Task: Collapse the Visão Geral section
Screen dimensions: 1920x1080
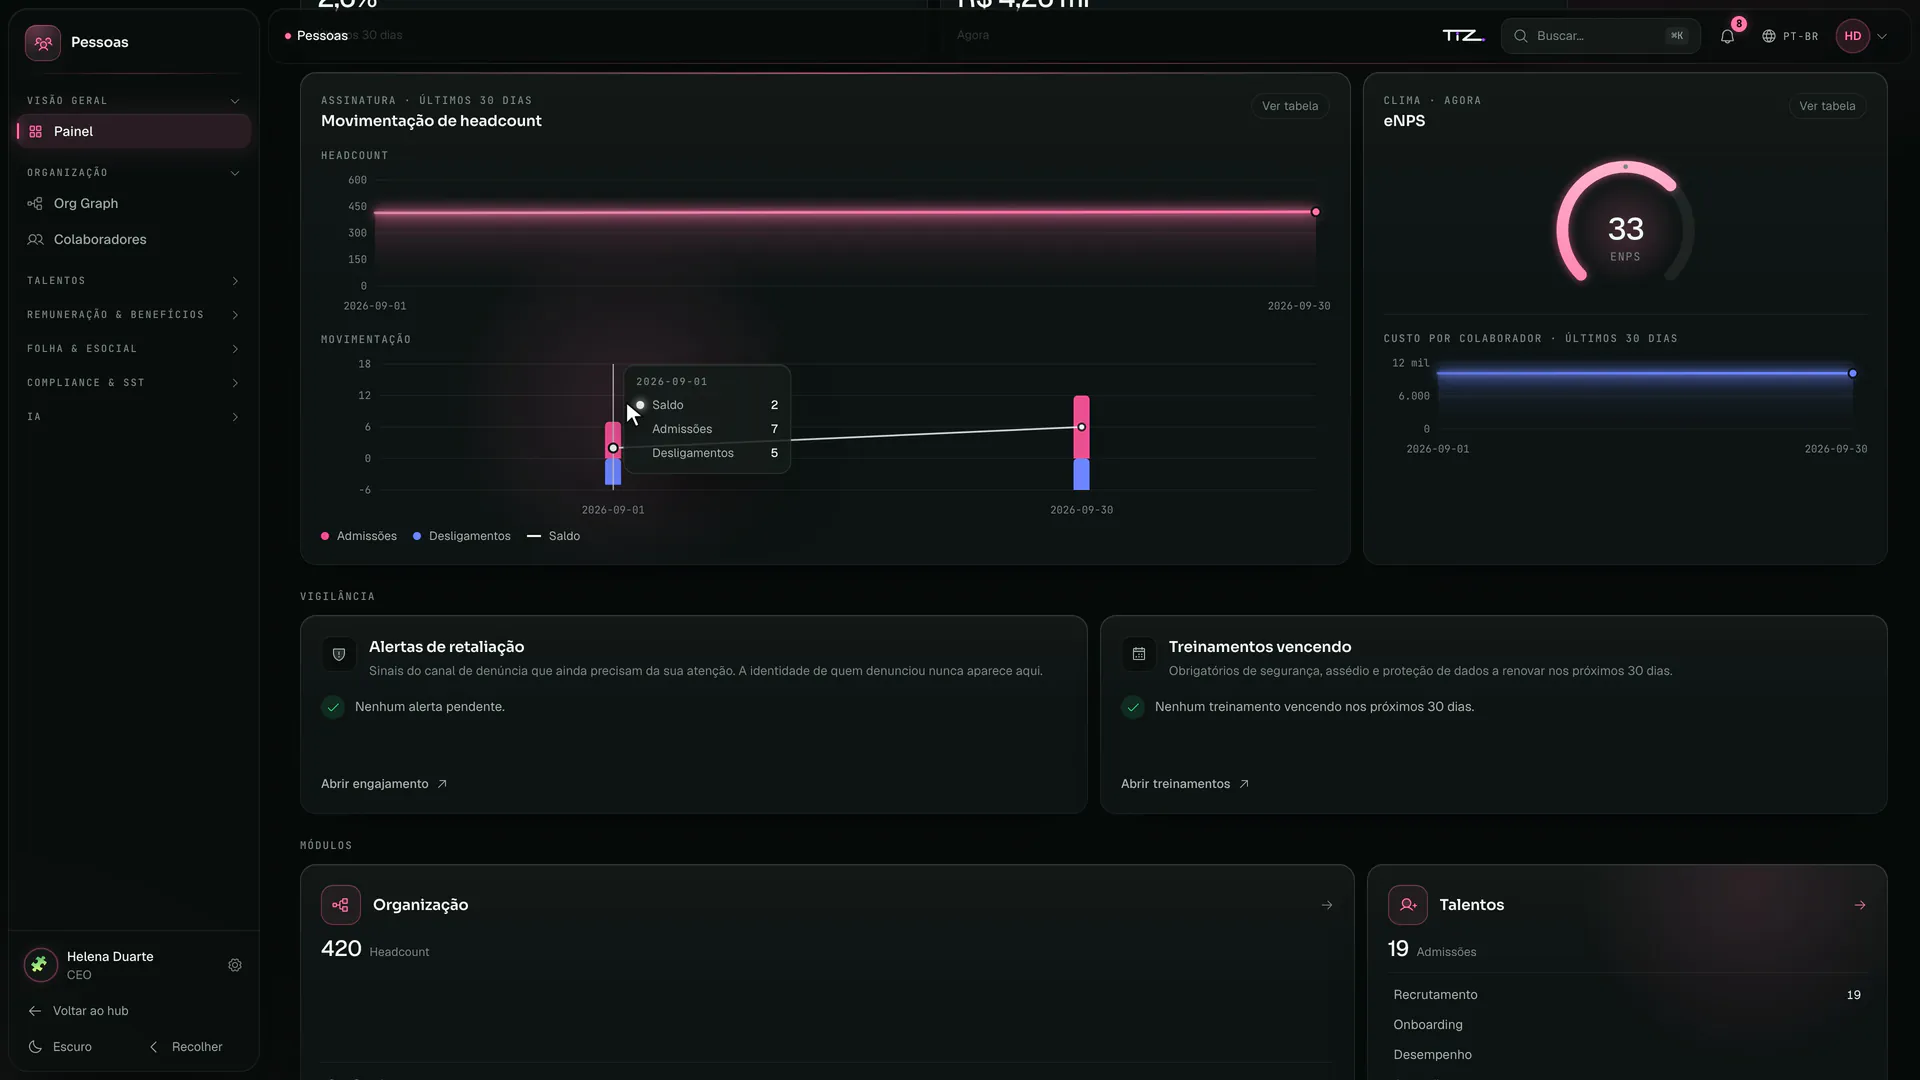Action: coord(133,101)
